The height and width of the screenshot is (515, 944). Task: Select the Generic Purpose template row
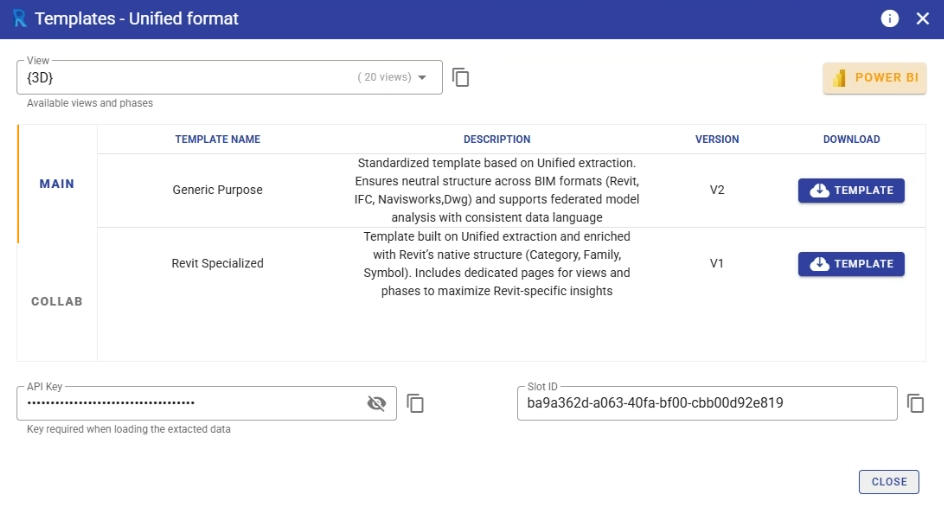[x=218, y=190]
